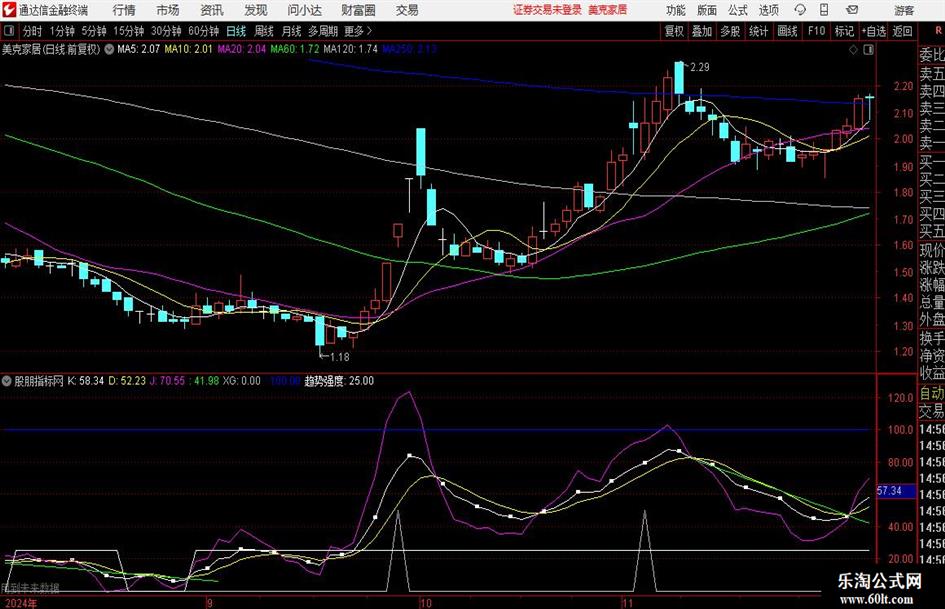Switch to 15分钟 period tab
Screen dimensions: 945x609
click(x=128, y=31)
